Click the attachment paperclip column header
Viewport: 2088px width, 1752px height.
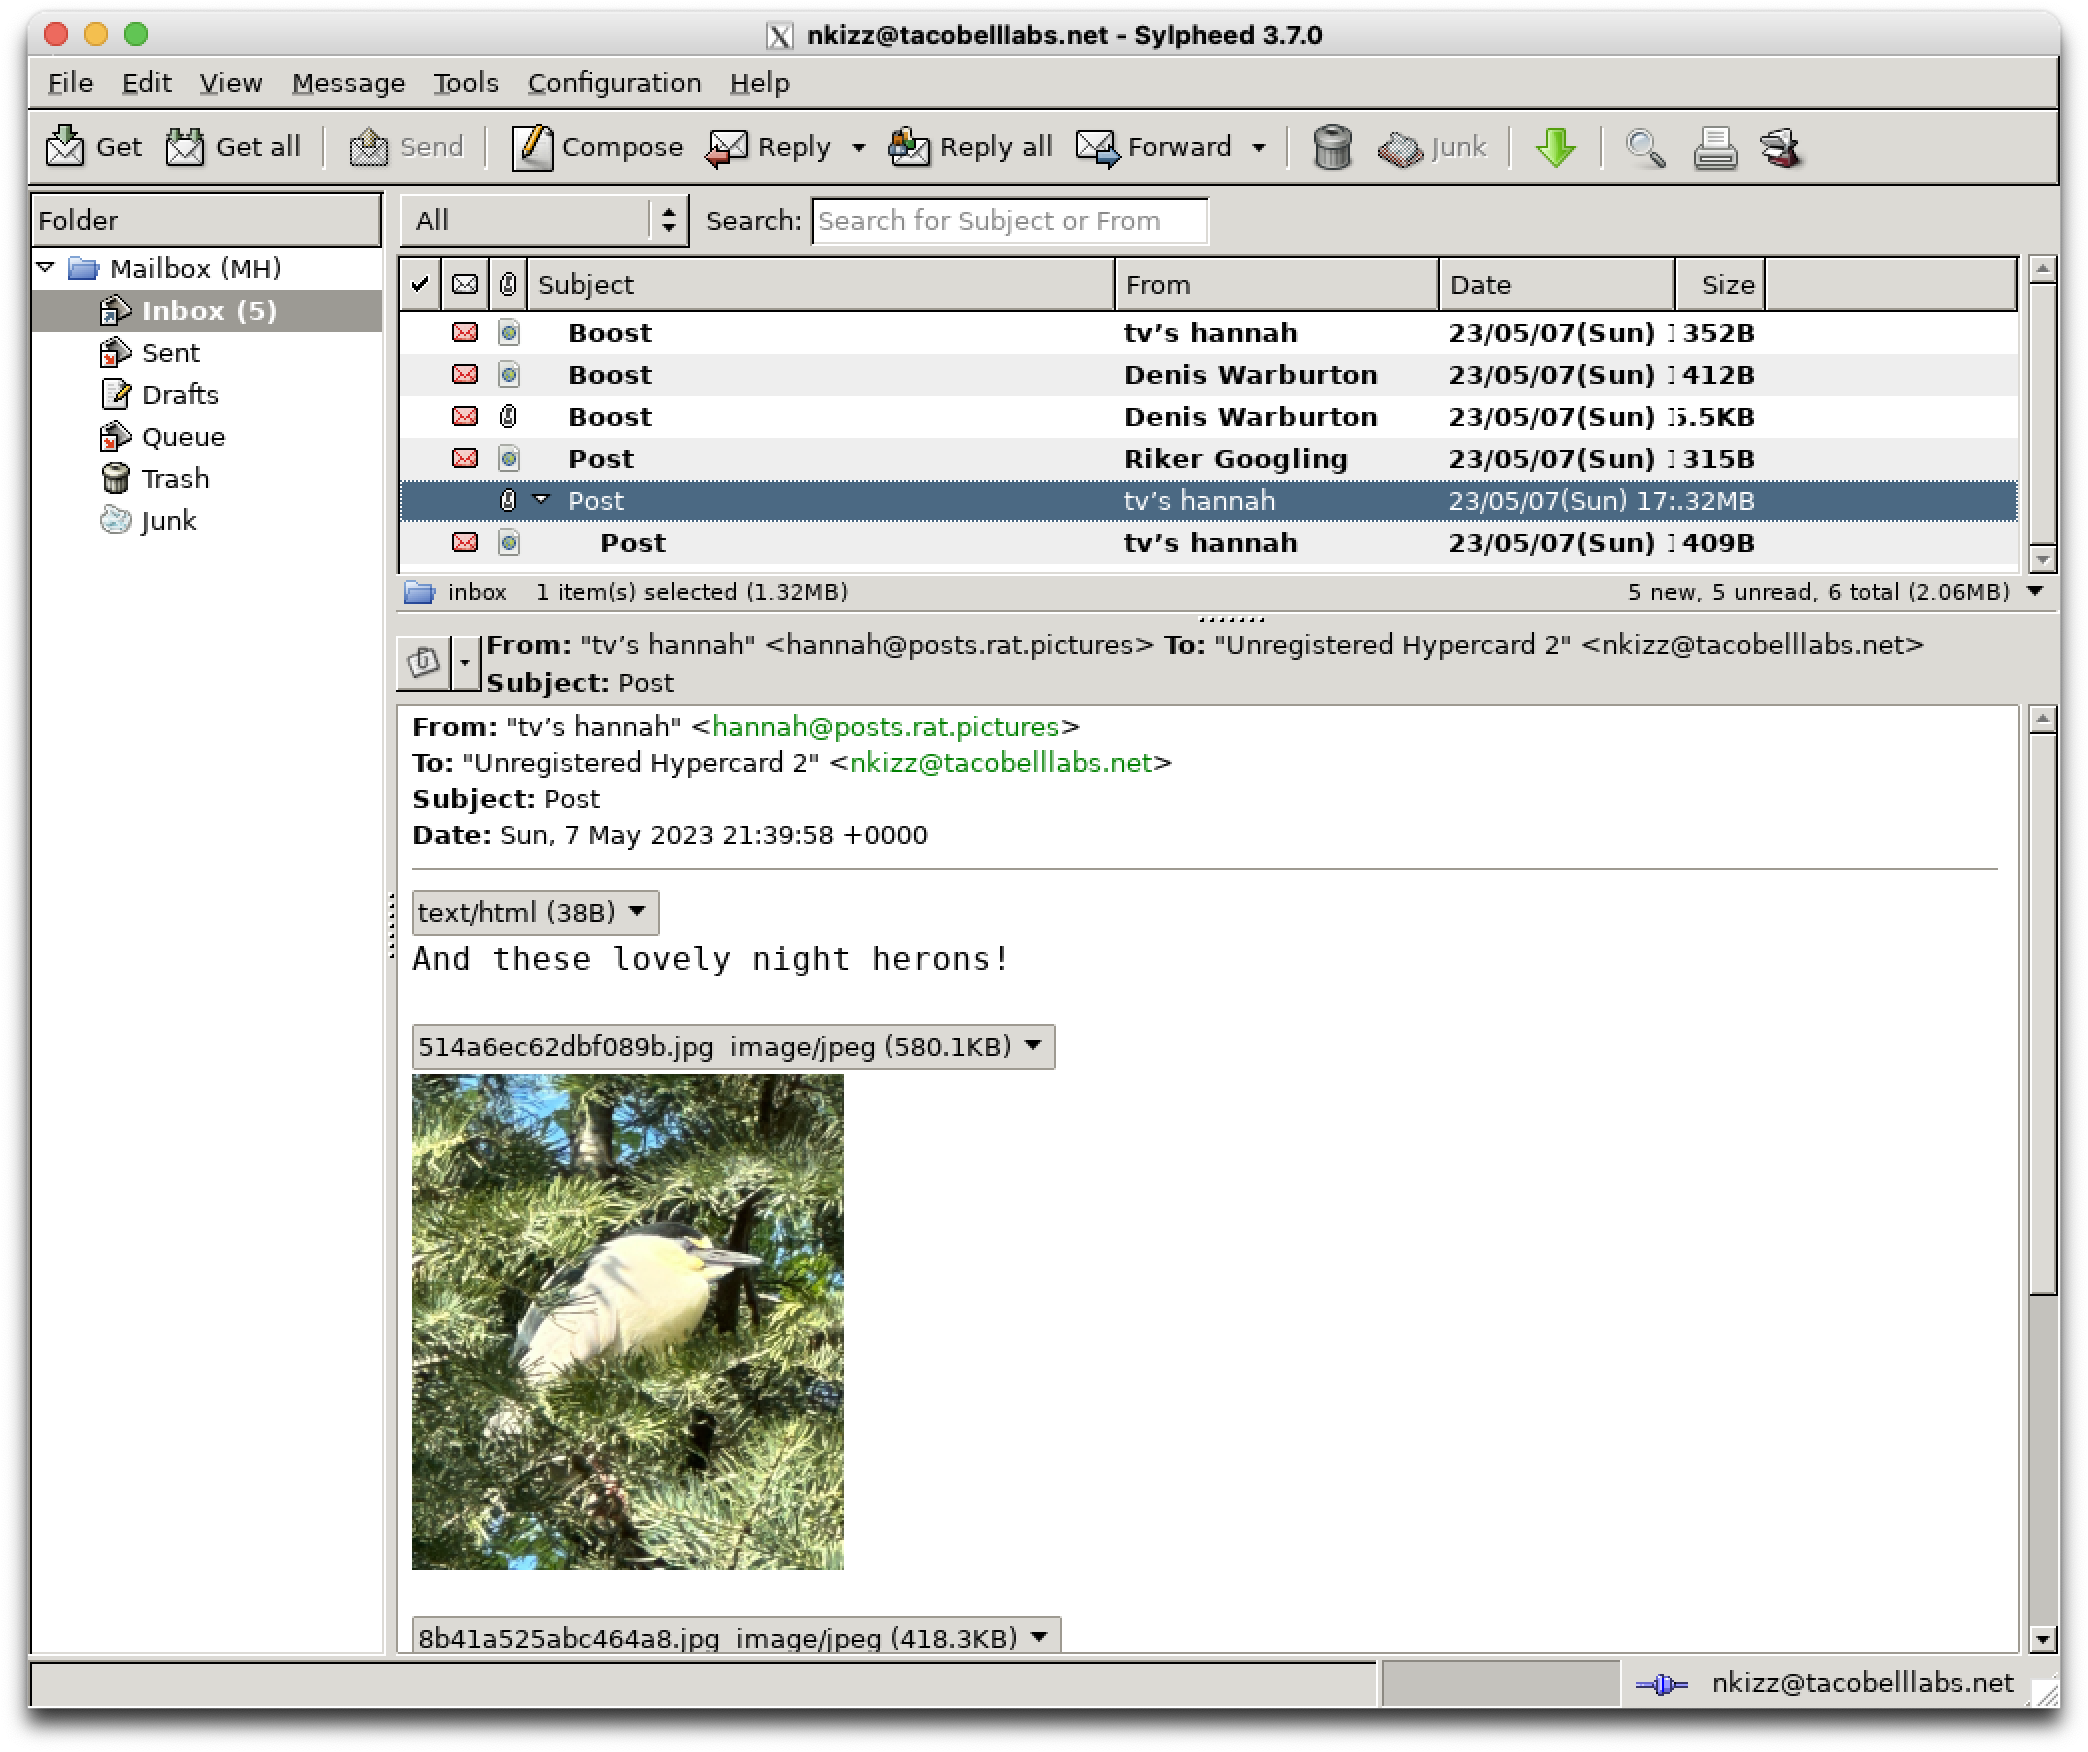(508, 285)
